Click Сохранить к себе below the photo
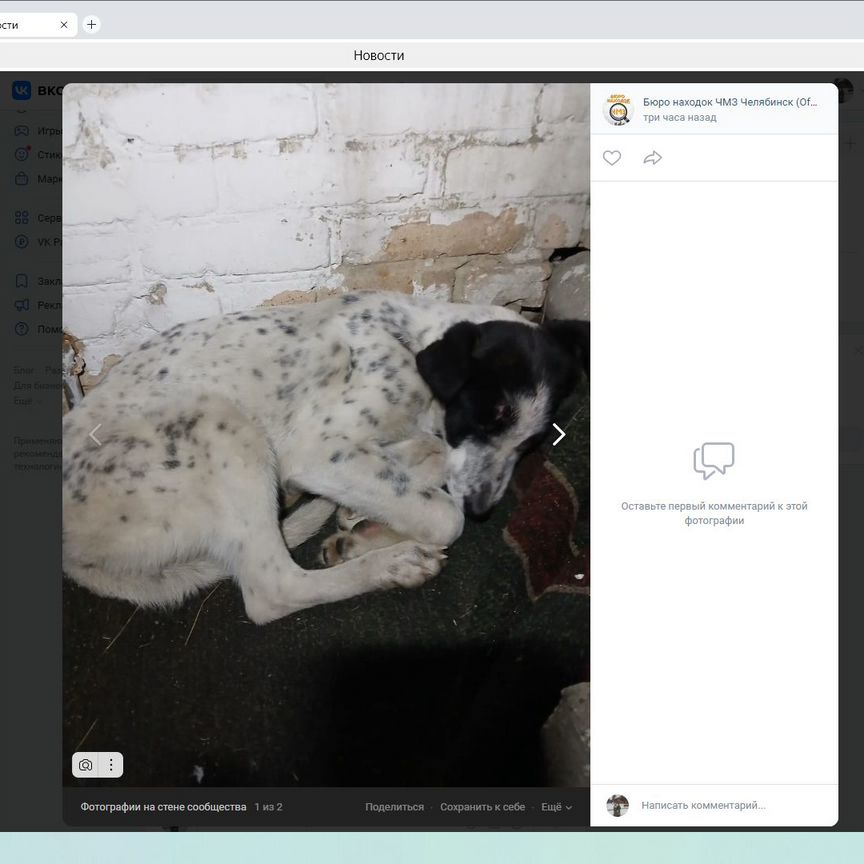The width and height of the screenshot is (864, 864). tap(482, 807)
